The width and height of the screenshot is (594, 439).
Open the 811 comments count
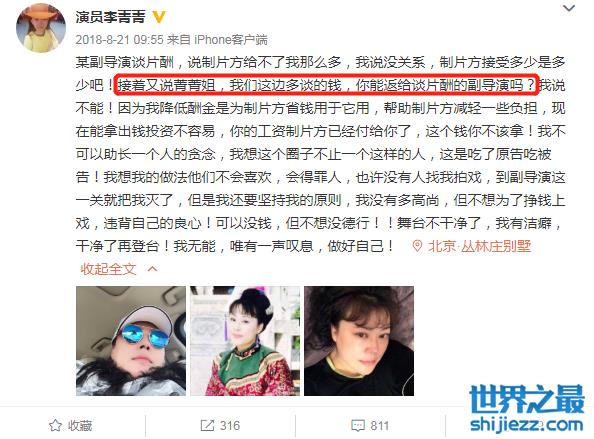tap(380, 426)
